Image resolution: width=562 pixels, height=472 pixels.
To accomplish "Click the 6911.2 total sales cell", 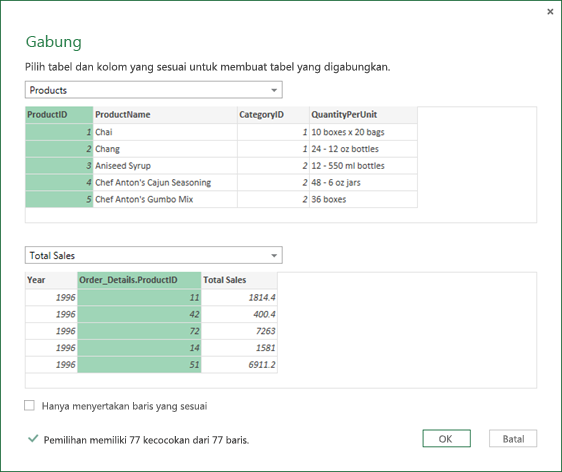I will coord(239,365).
